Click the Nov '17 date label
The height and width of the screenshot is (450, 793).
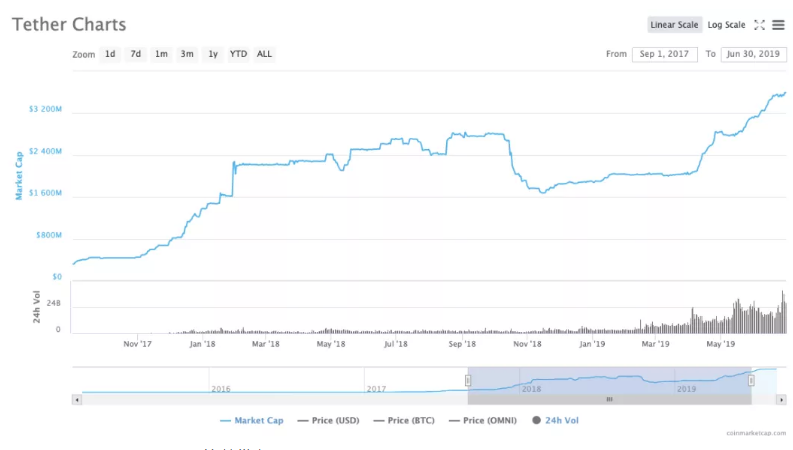click(x=138, y=344)
